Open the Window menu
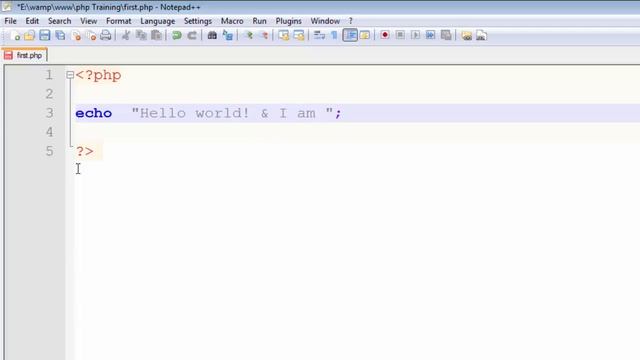640x360 pixels. click(x=325, y=21)
